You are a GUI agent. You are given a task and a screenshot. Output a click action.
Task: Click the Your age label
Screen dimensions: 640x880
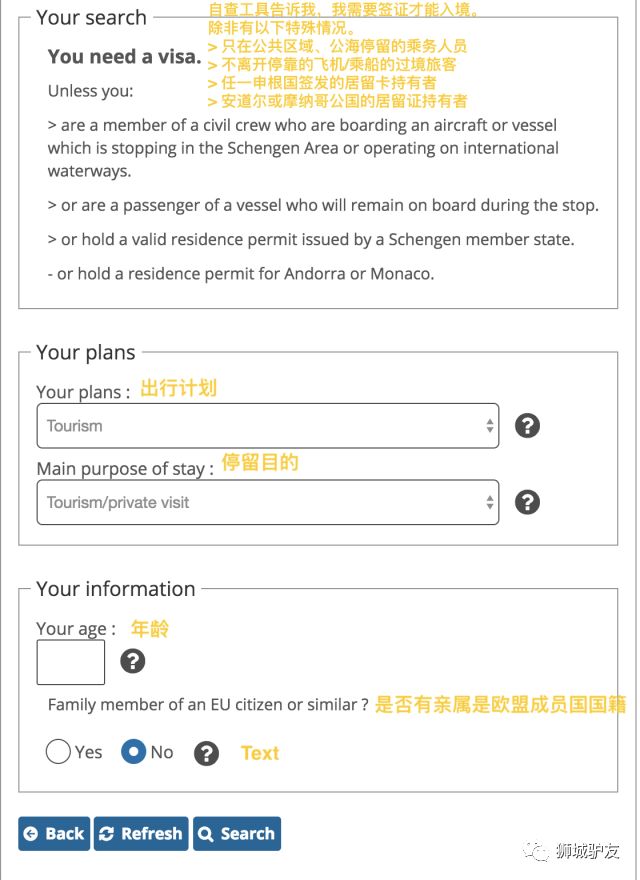pos(76,629)
